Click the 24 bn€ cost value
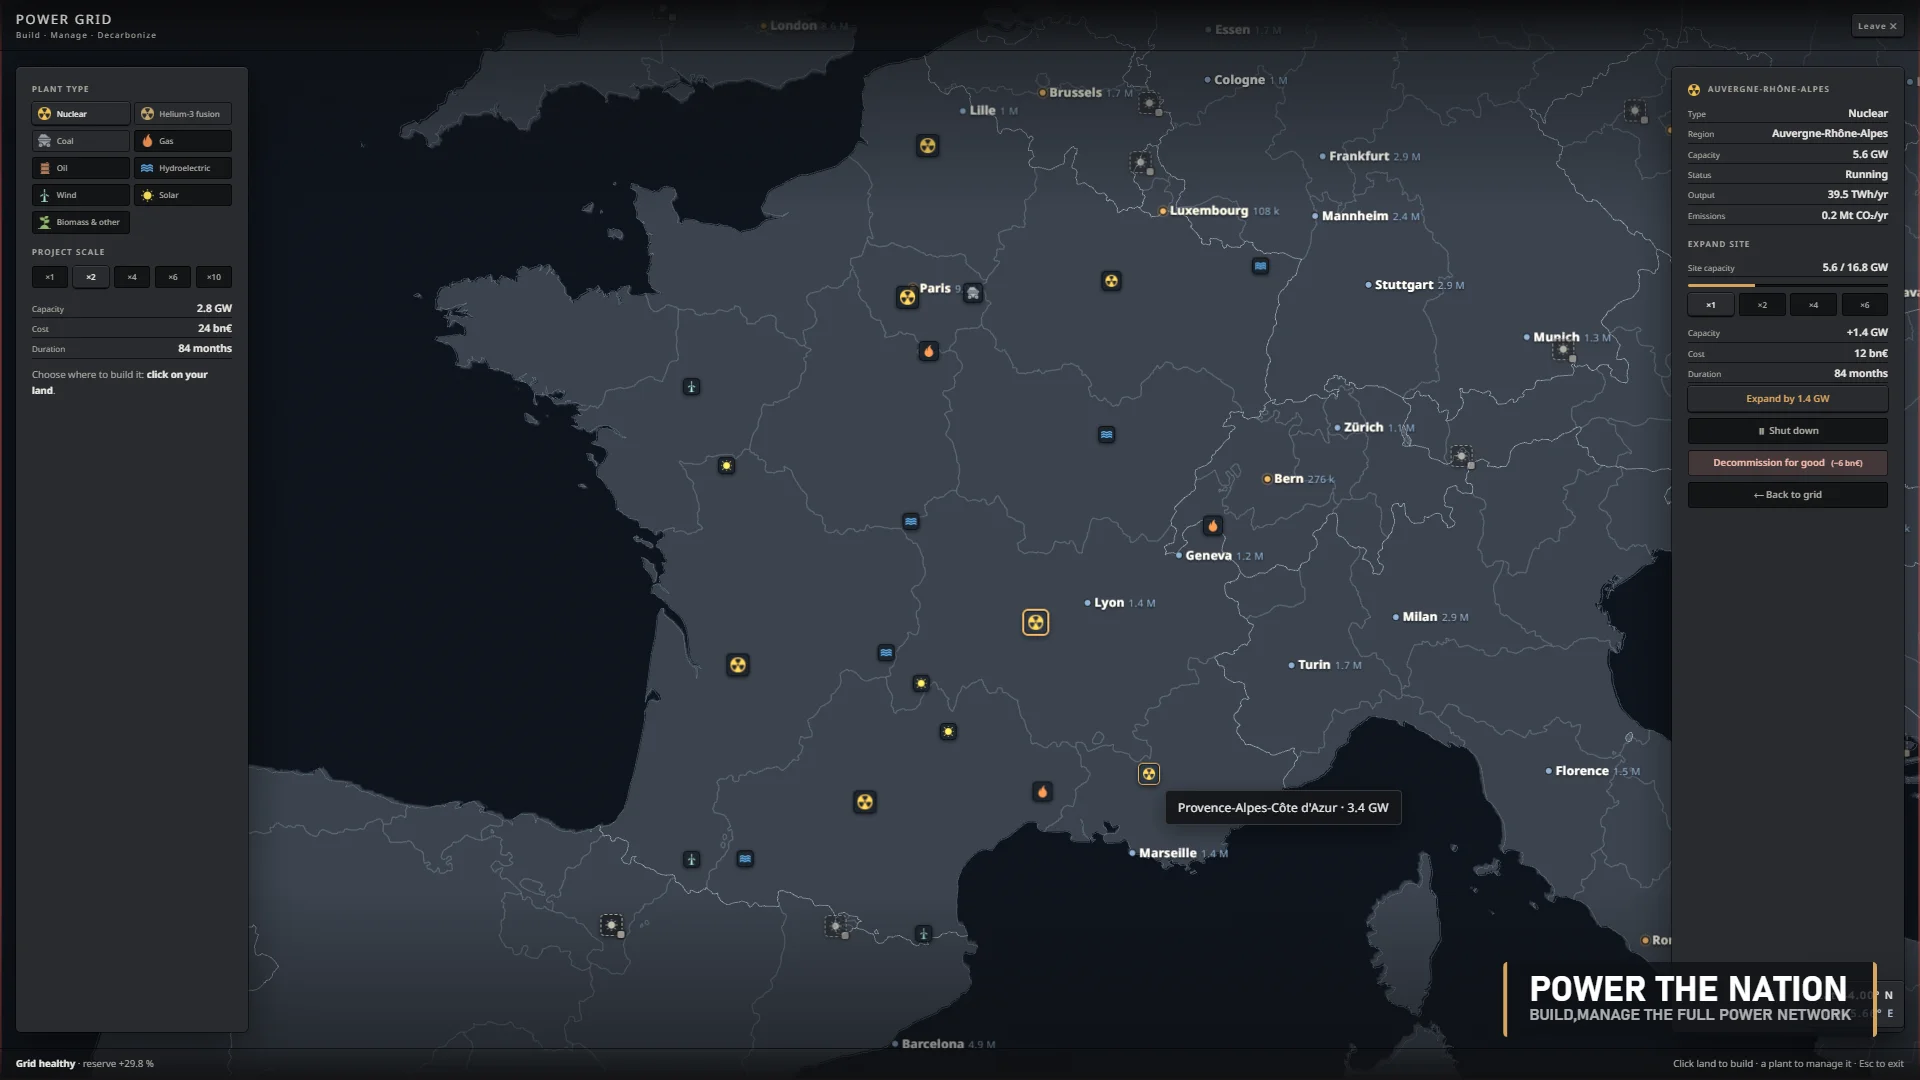The image size is (1920, 1080). coord(214,328)
